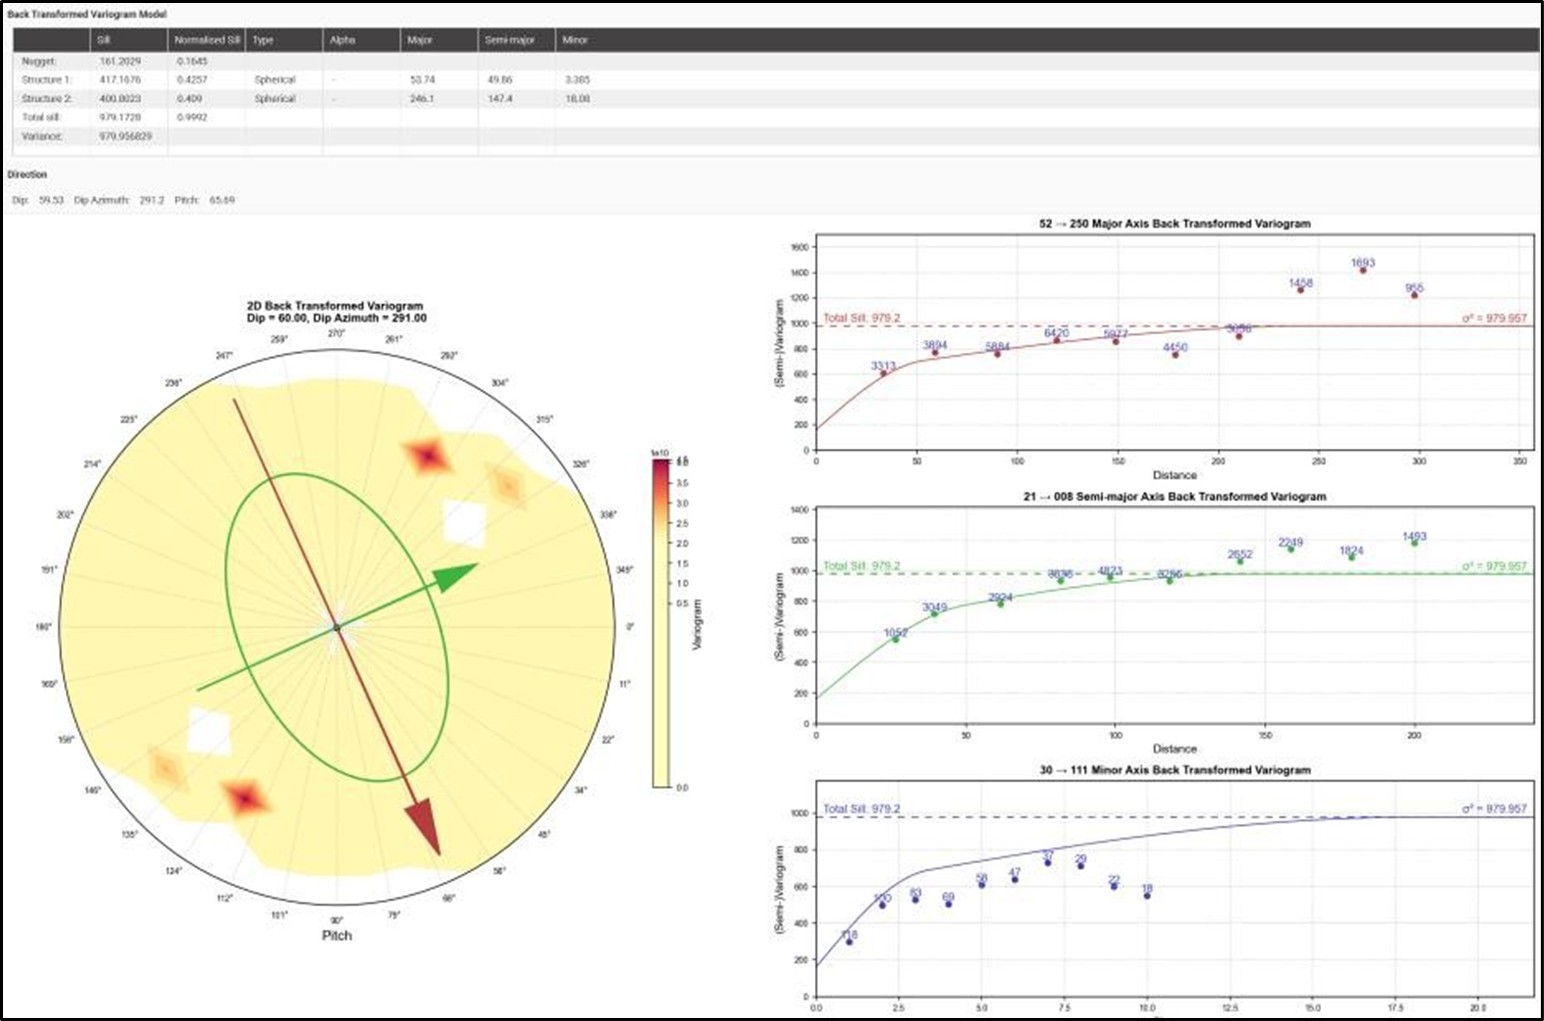Select data point labeled 118 in Minor plot
Image resolution: width=1544 pixels, height=1021 pixels.
pos(849,942)
